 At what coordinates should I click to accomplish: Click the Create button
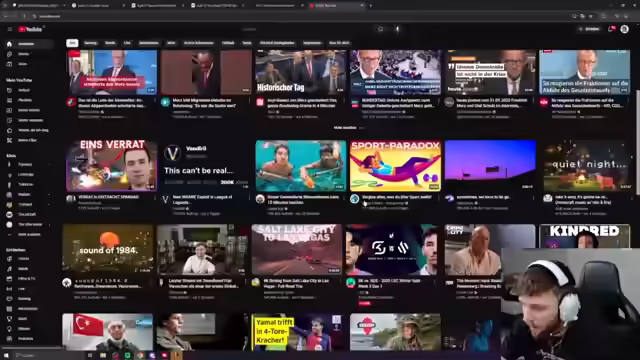click(589, 29)
